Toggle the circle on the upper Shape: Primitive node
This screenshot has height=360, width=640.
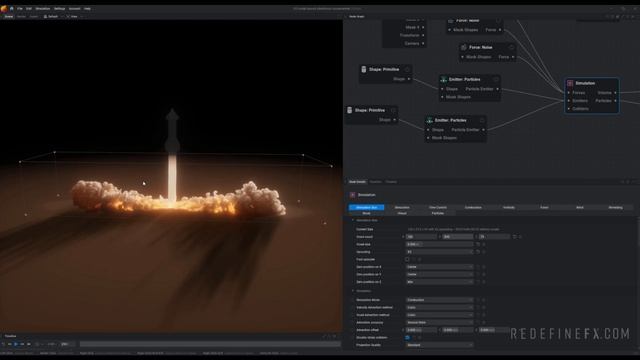(x=407, y=69)
